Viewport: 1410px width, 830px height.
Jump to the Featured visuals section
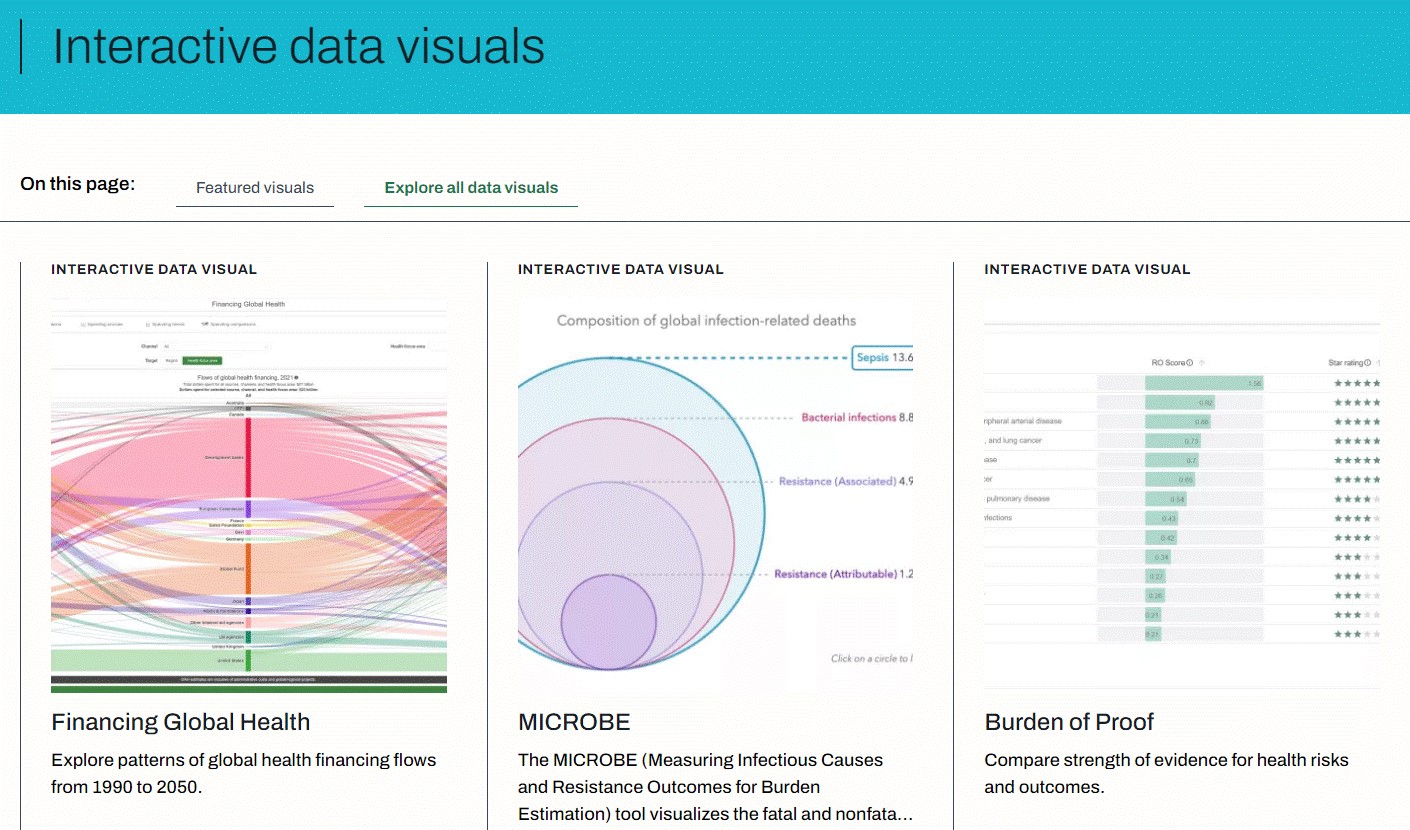point(254,188)
